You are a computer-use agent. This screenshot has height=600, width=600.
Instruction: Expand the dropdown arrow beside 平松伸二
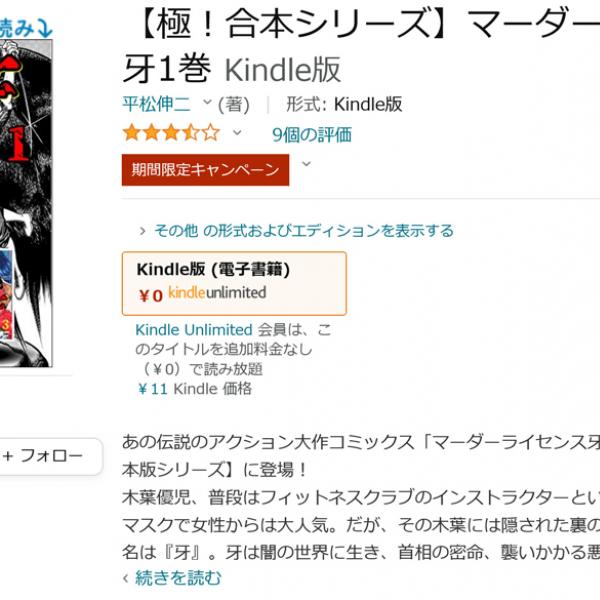tap(207, 102)
